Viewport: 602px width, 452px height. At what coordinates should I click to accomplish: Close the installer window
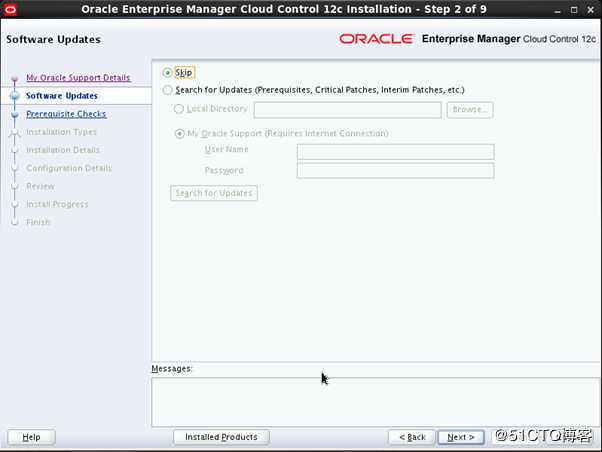pyautogui.click(x=590, y=10)
